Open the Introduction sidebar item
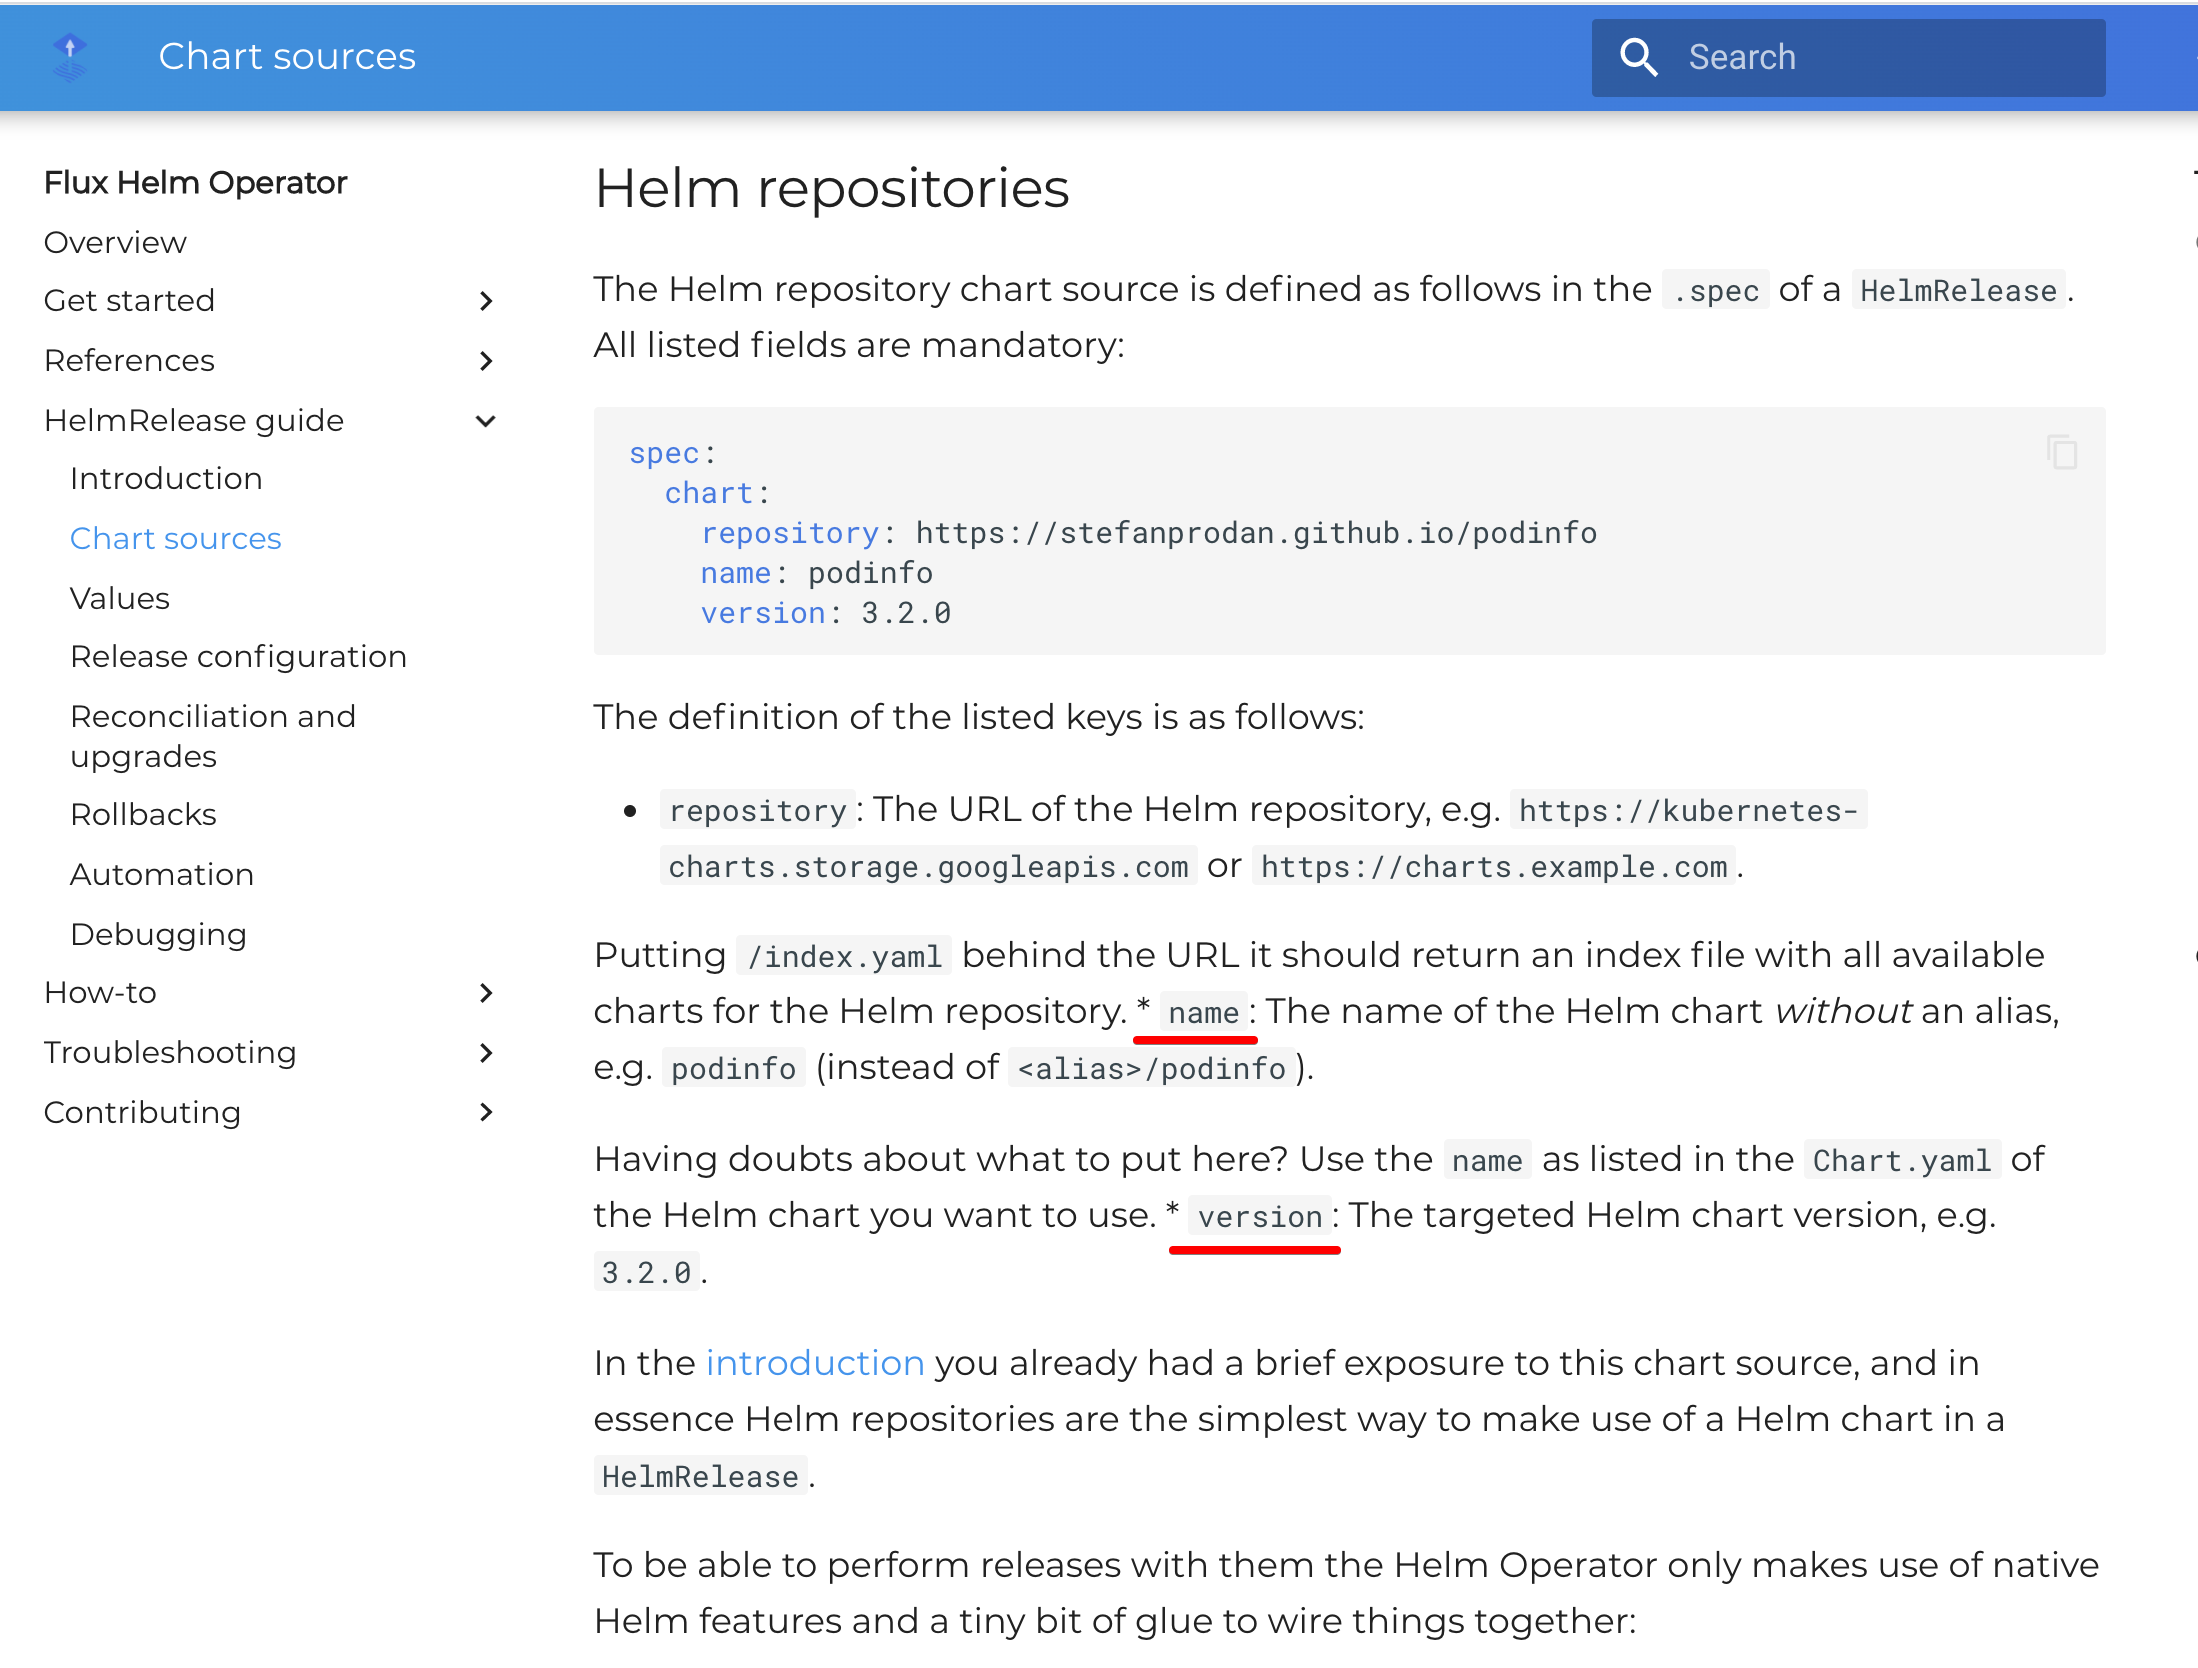The image size is (2198, 1668). point(166,478)
